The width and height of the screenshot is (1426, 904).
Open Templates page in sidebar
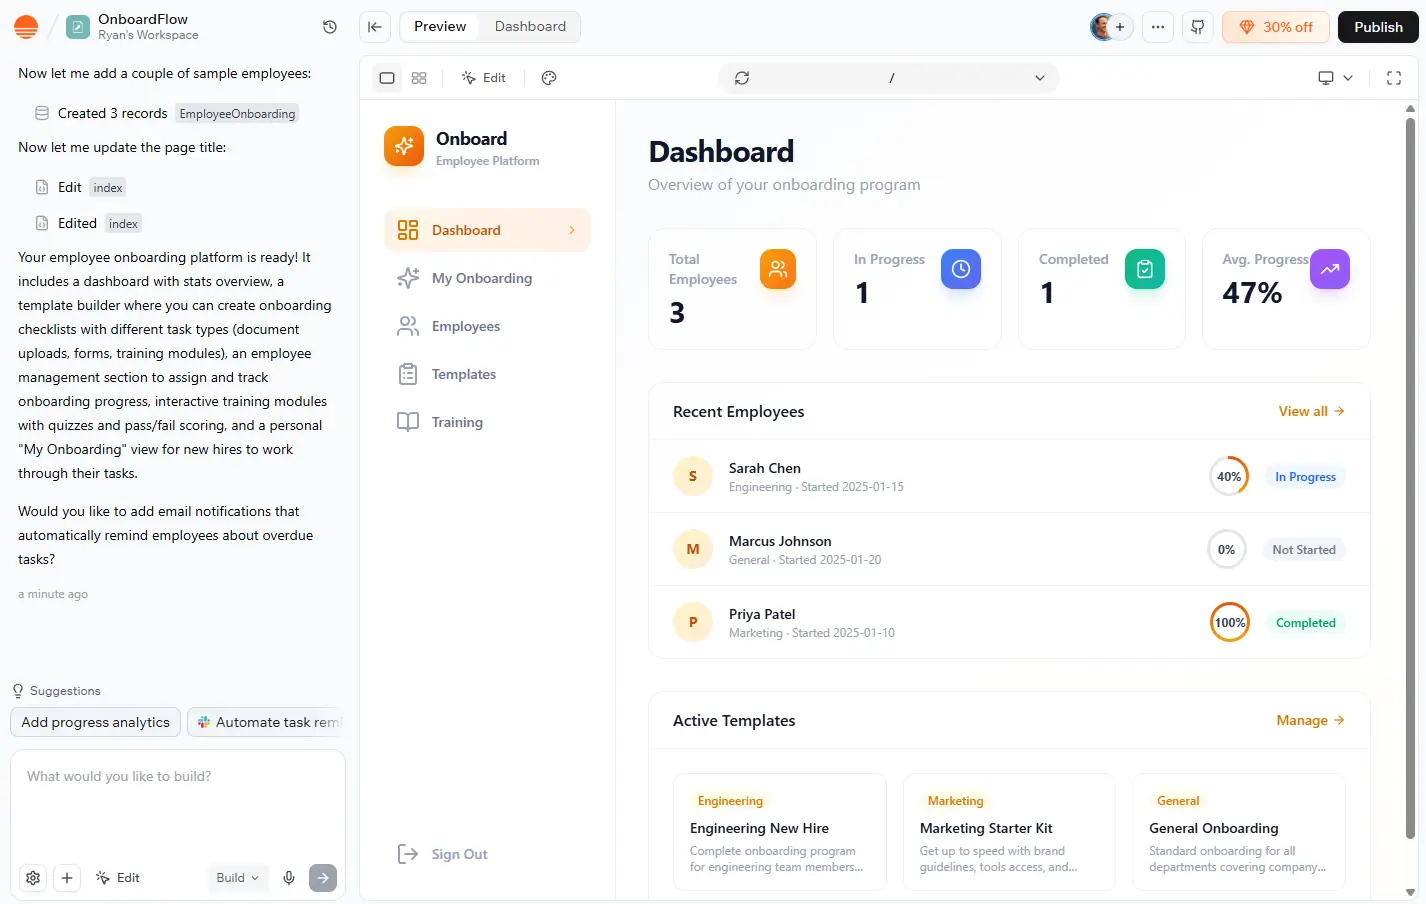487,374
